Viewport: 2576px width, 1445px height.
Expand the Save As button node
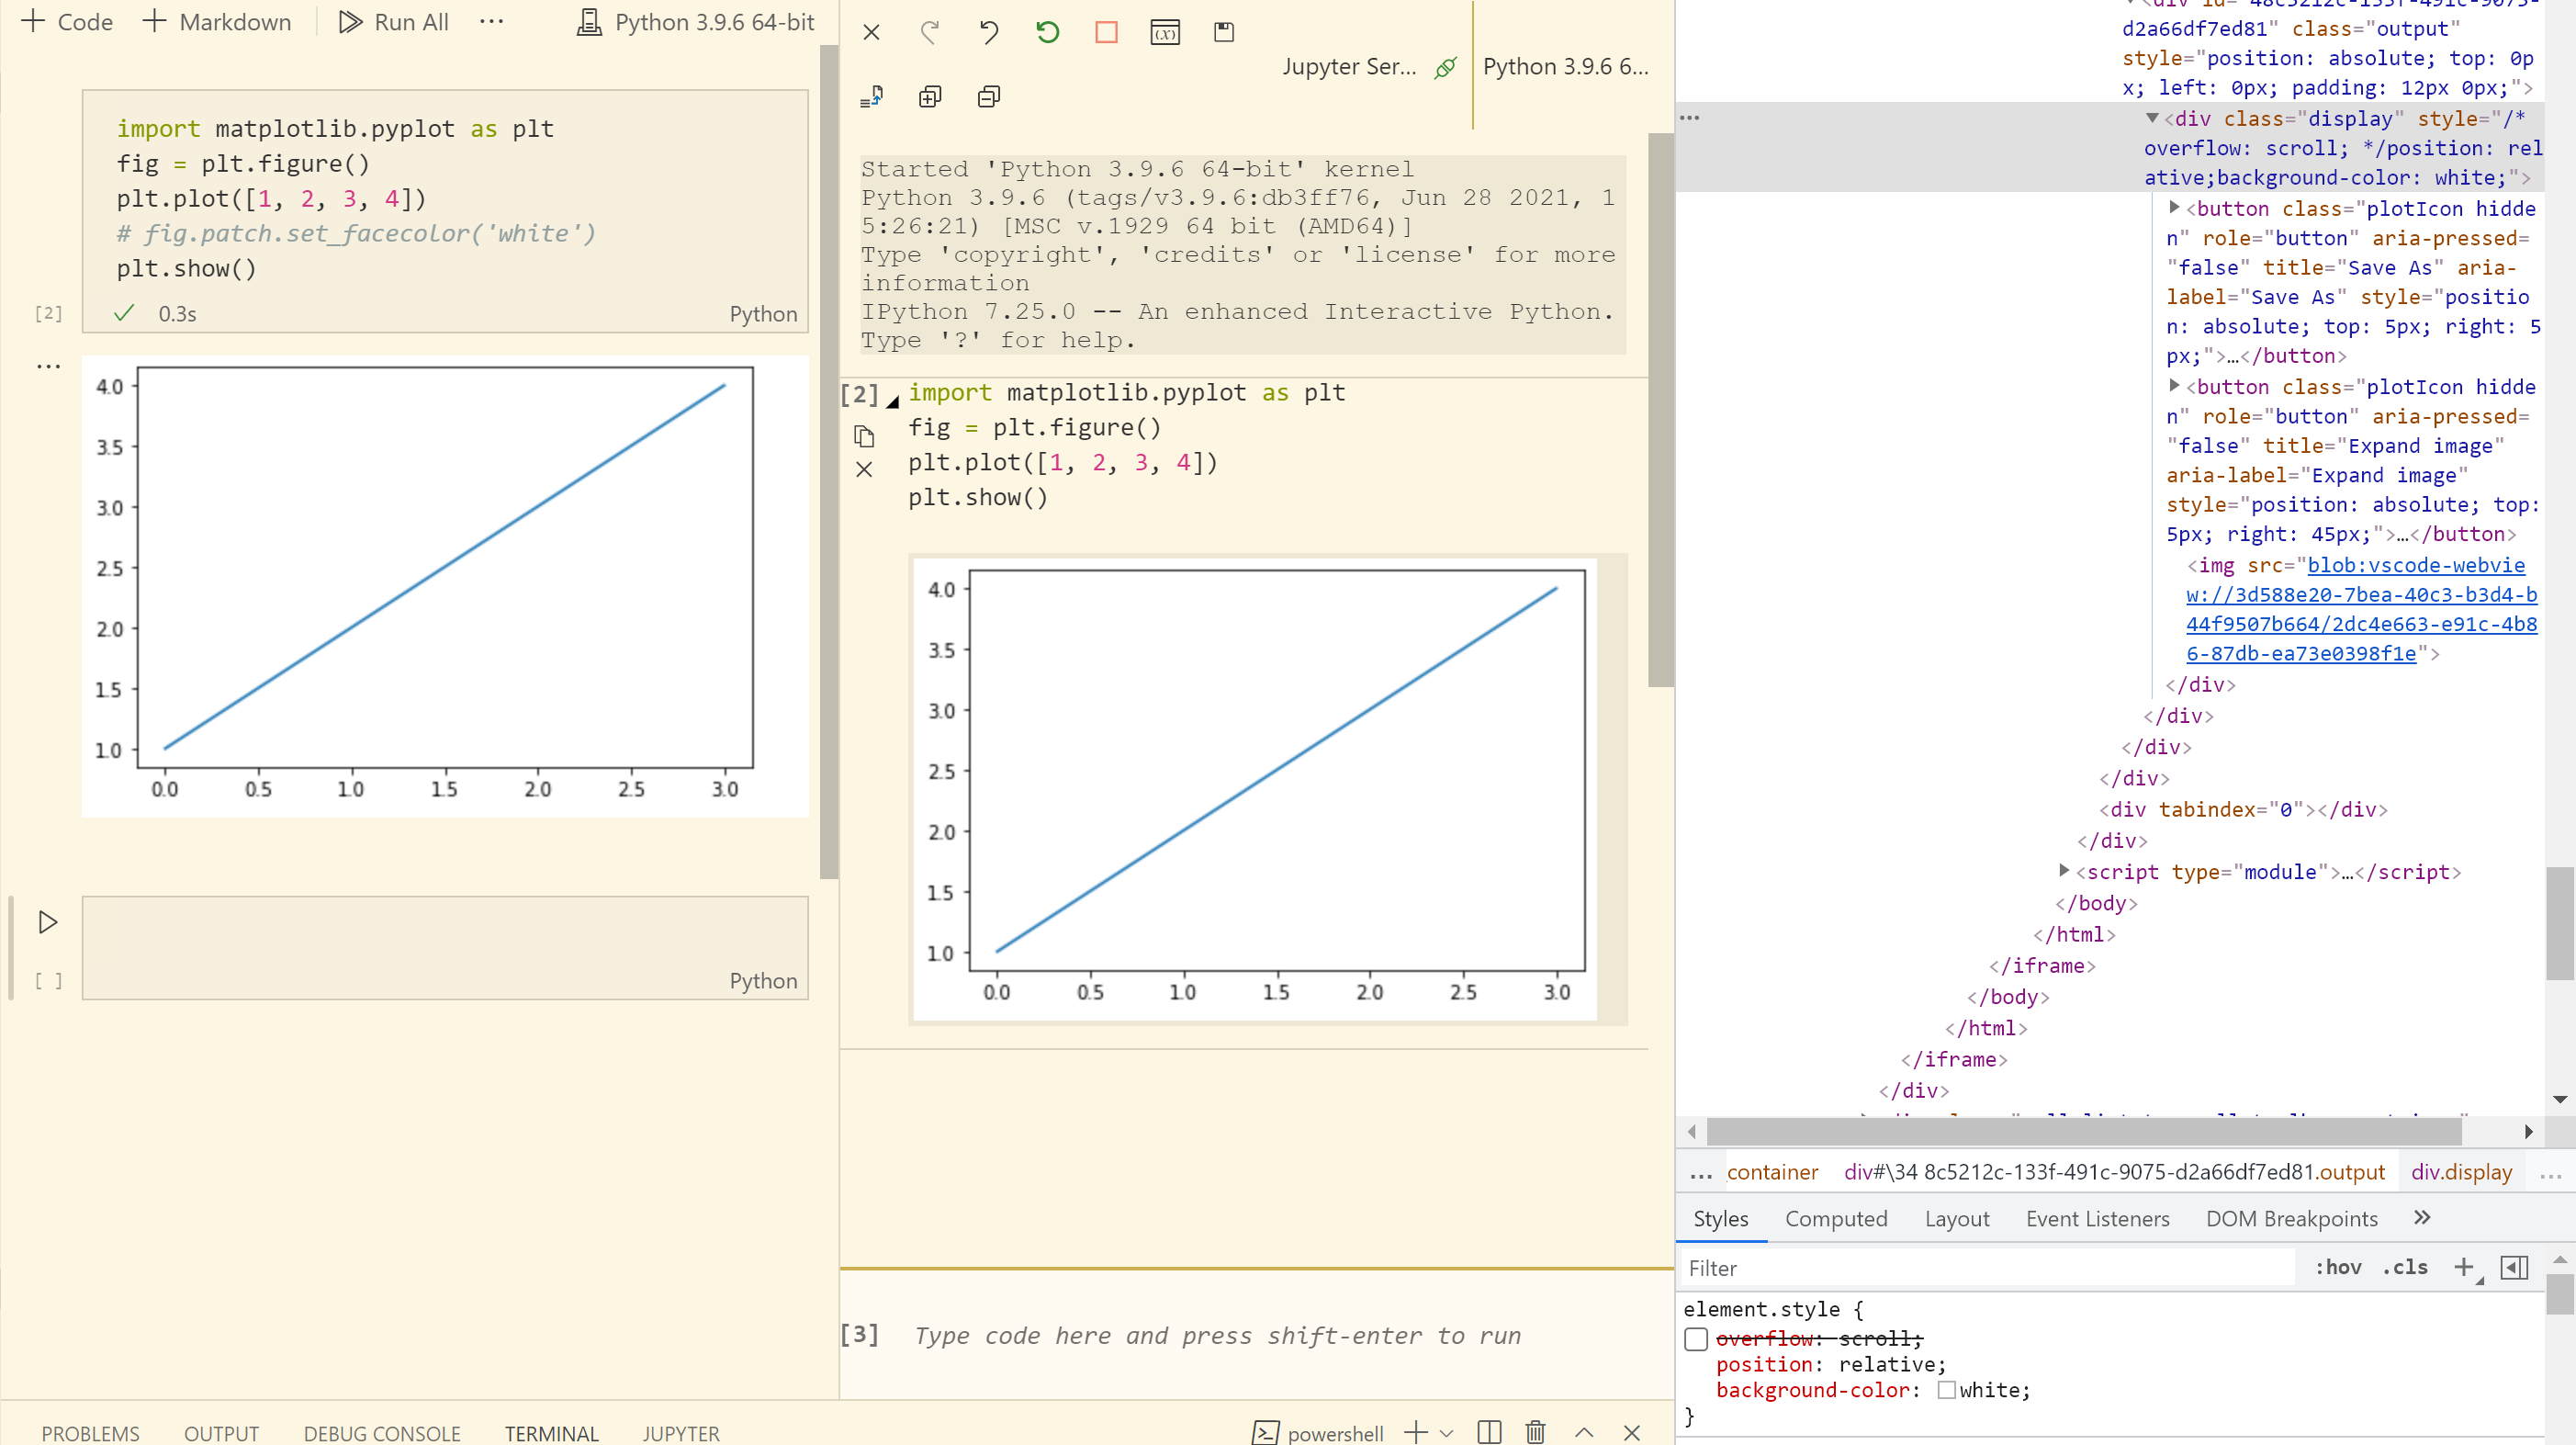tap(2174, 208)
